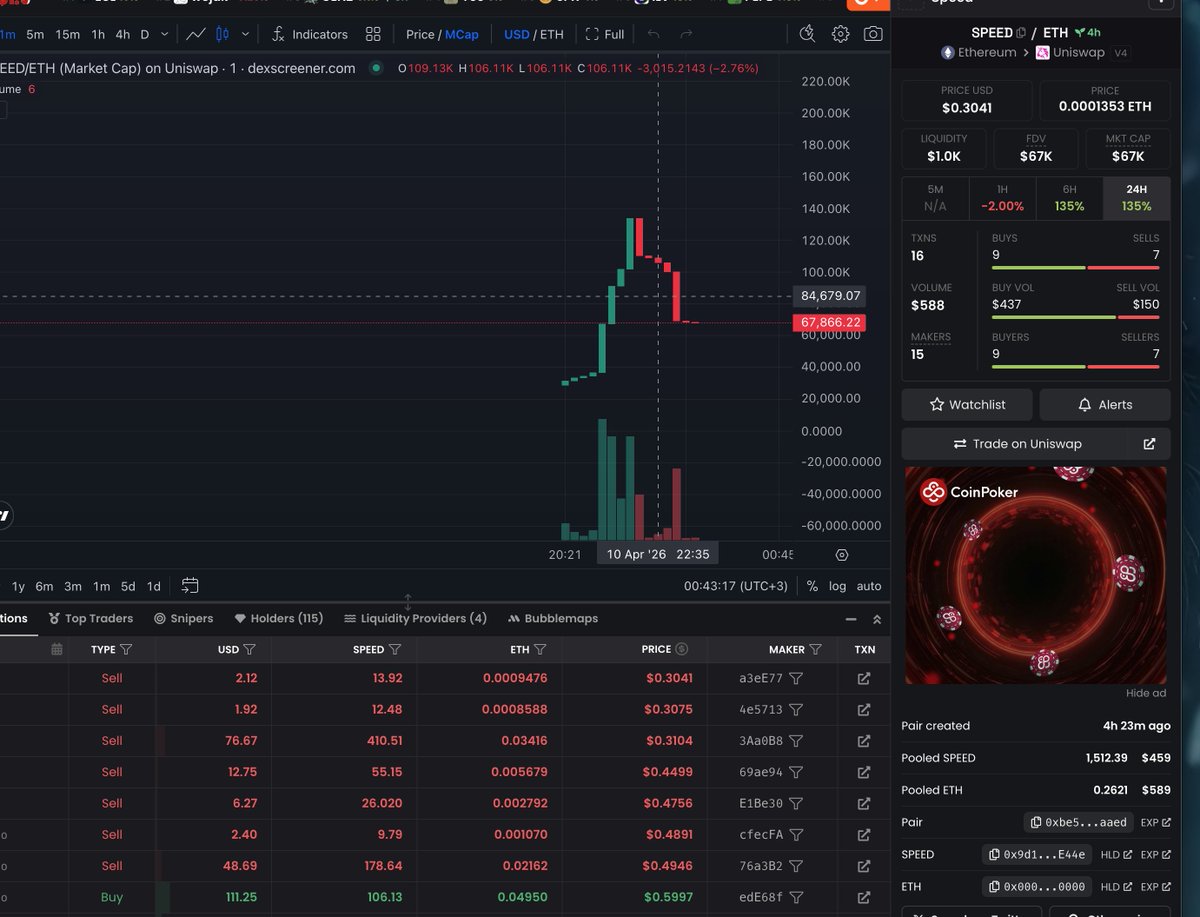Undo the last chart action
Viewport: 1200px width, 917px height.
pos(653,34)
